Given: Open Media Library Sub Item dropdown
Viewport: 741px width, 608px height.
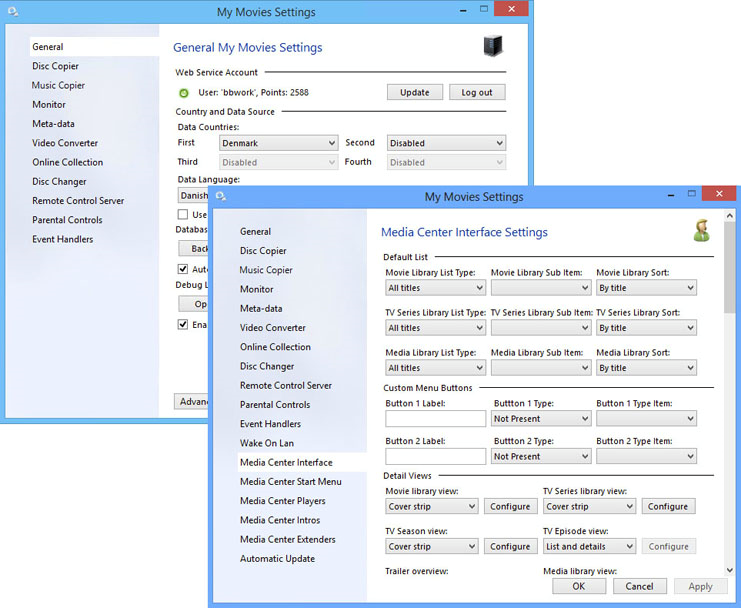Looking at the screenshot, I should [x=541, y=368].
